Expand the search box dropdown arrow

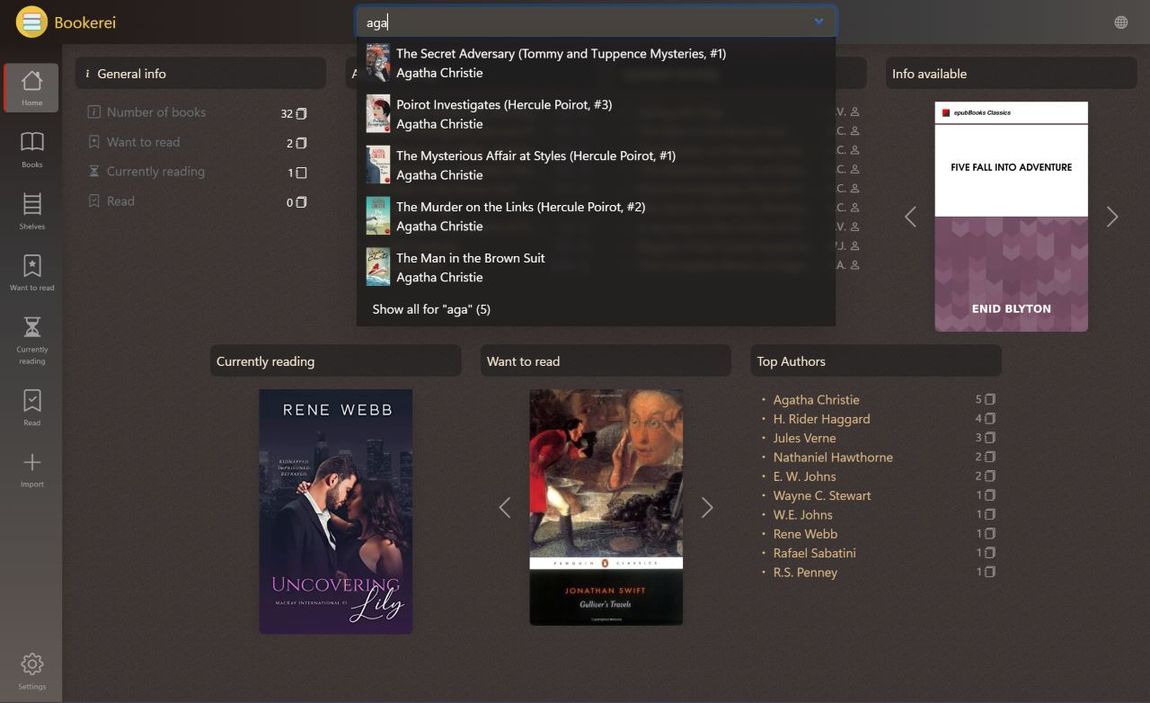[x=818, y=21]
